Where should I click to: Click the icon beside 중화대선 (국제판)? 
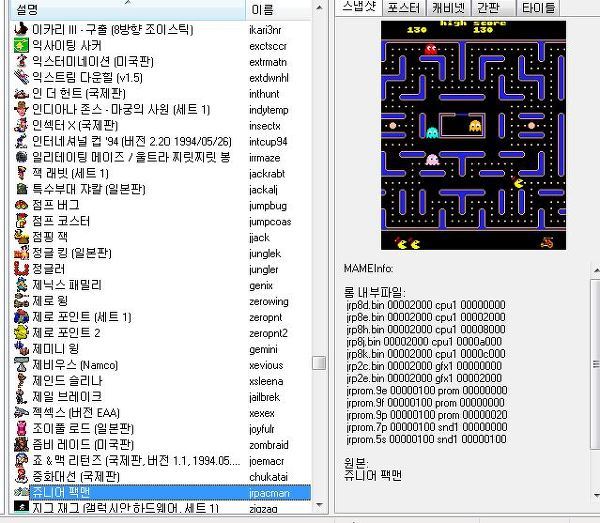(x=21, y=477)
